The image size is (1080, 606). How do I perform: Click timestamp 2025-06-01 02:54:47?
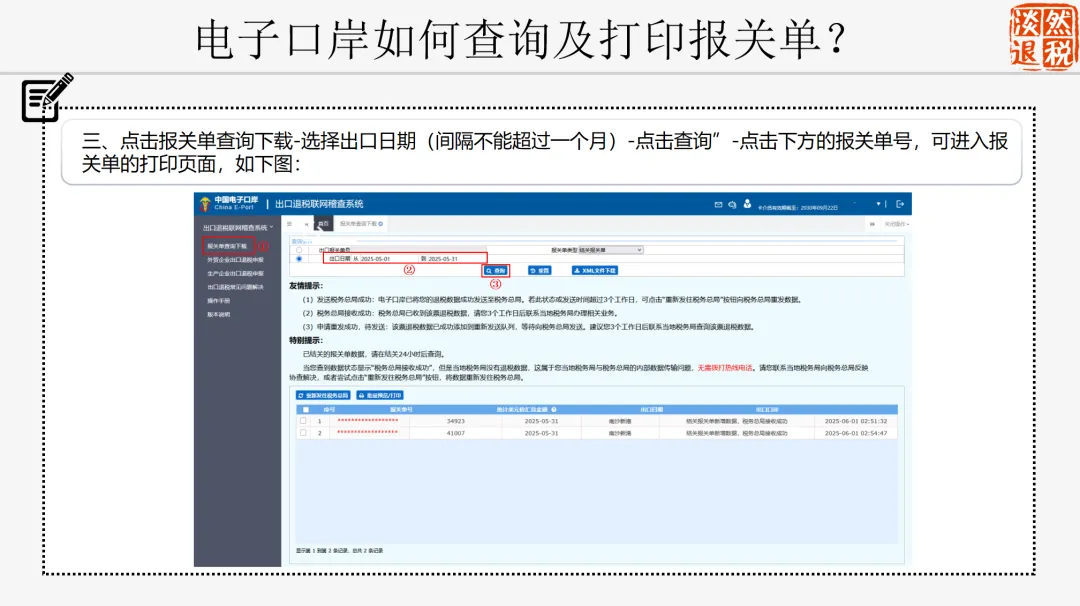856,433
